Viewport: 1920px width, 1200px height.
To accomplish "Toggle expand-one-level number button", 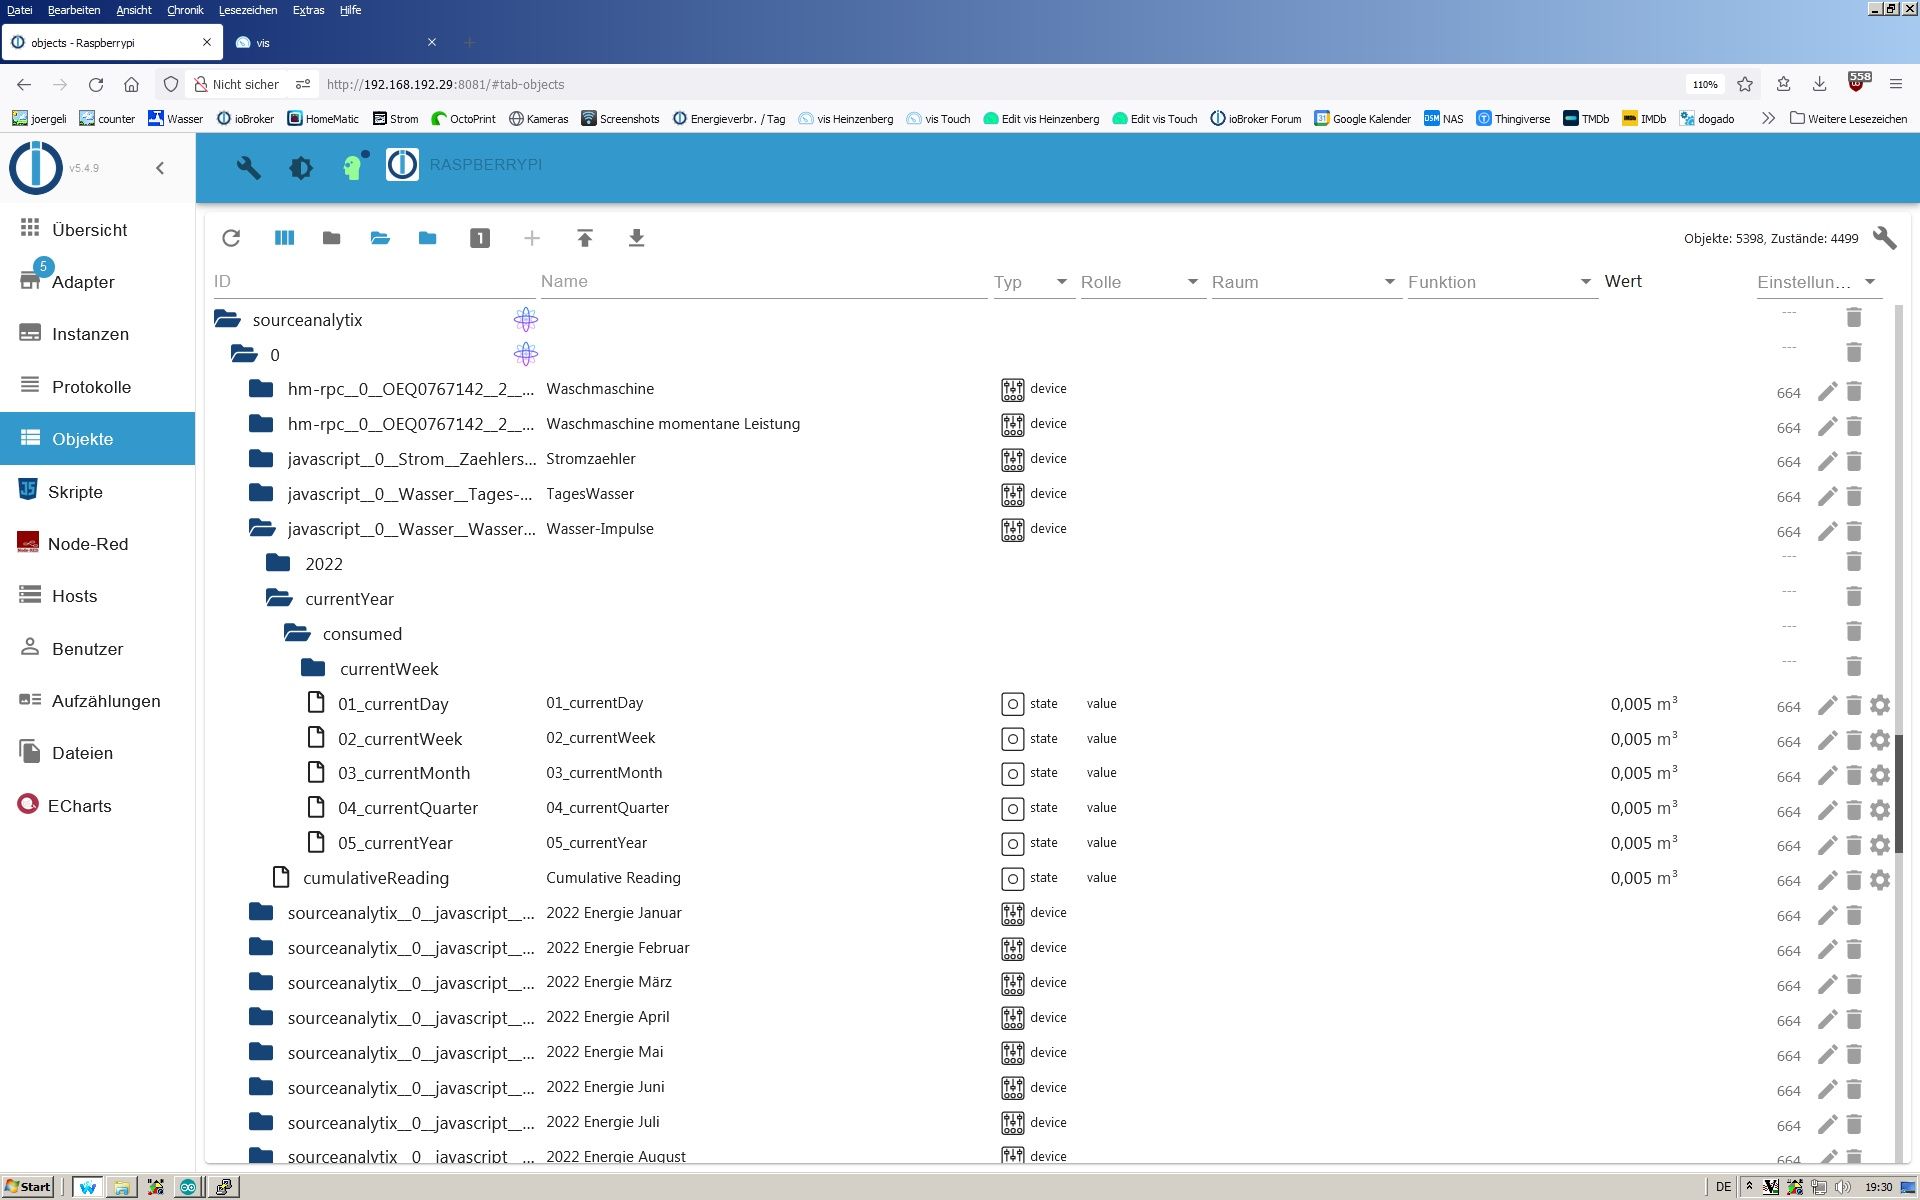I will [x=480, y=238].
